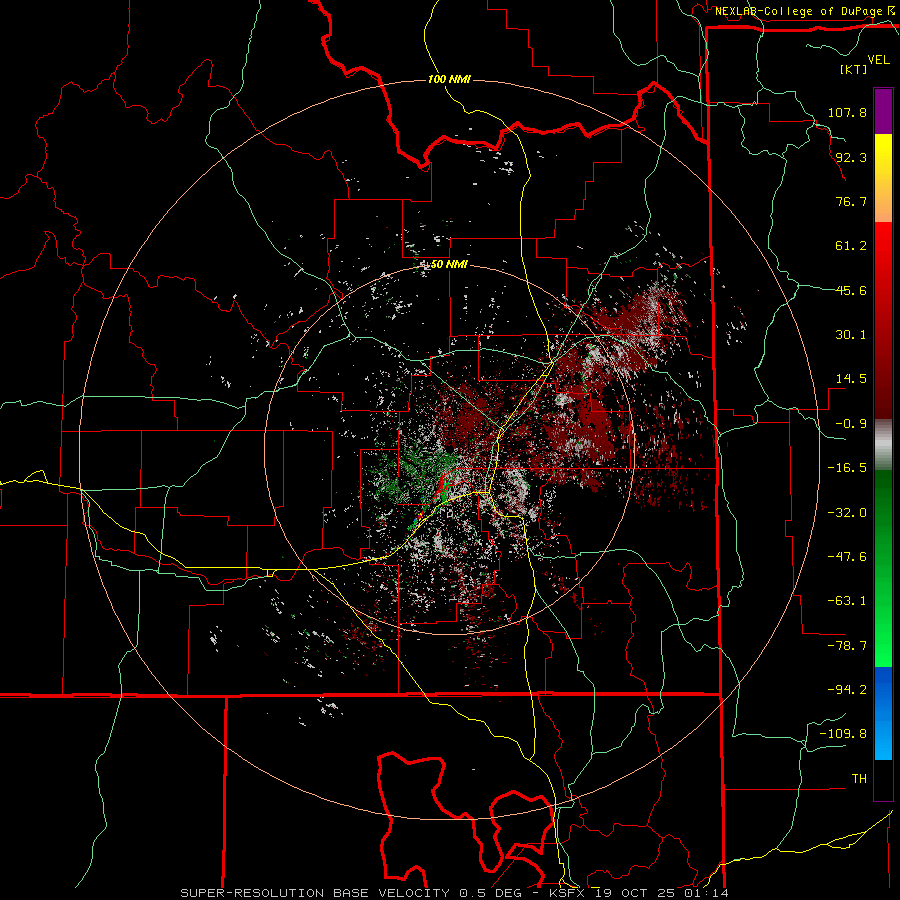Screen dimensions: 900x900
Task: Click the 45.6 legend value
Action: coord(851,290)
